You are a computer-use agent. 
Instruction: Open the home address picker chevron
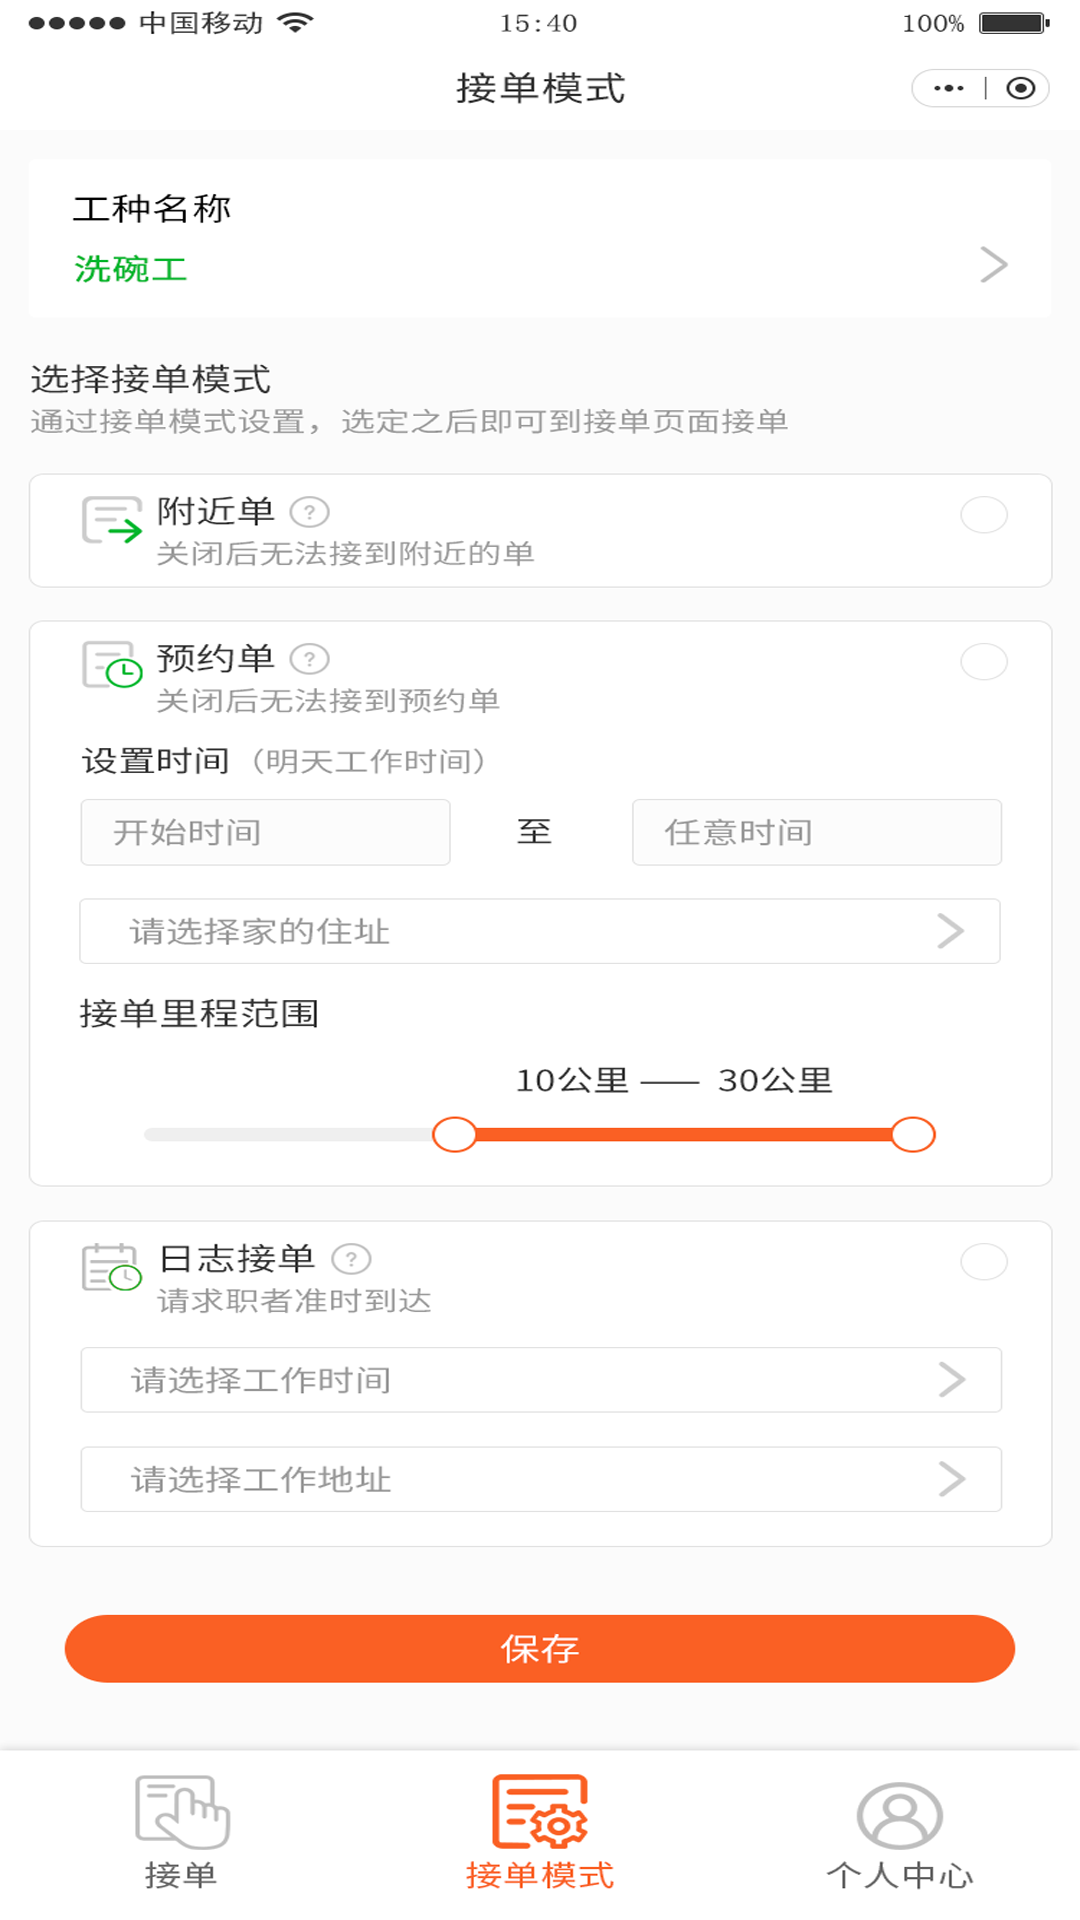pos(951,930)
